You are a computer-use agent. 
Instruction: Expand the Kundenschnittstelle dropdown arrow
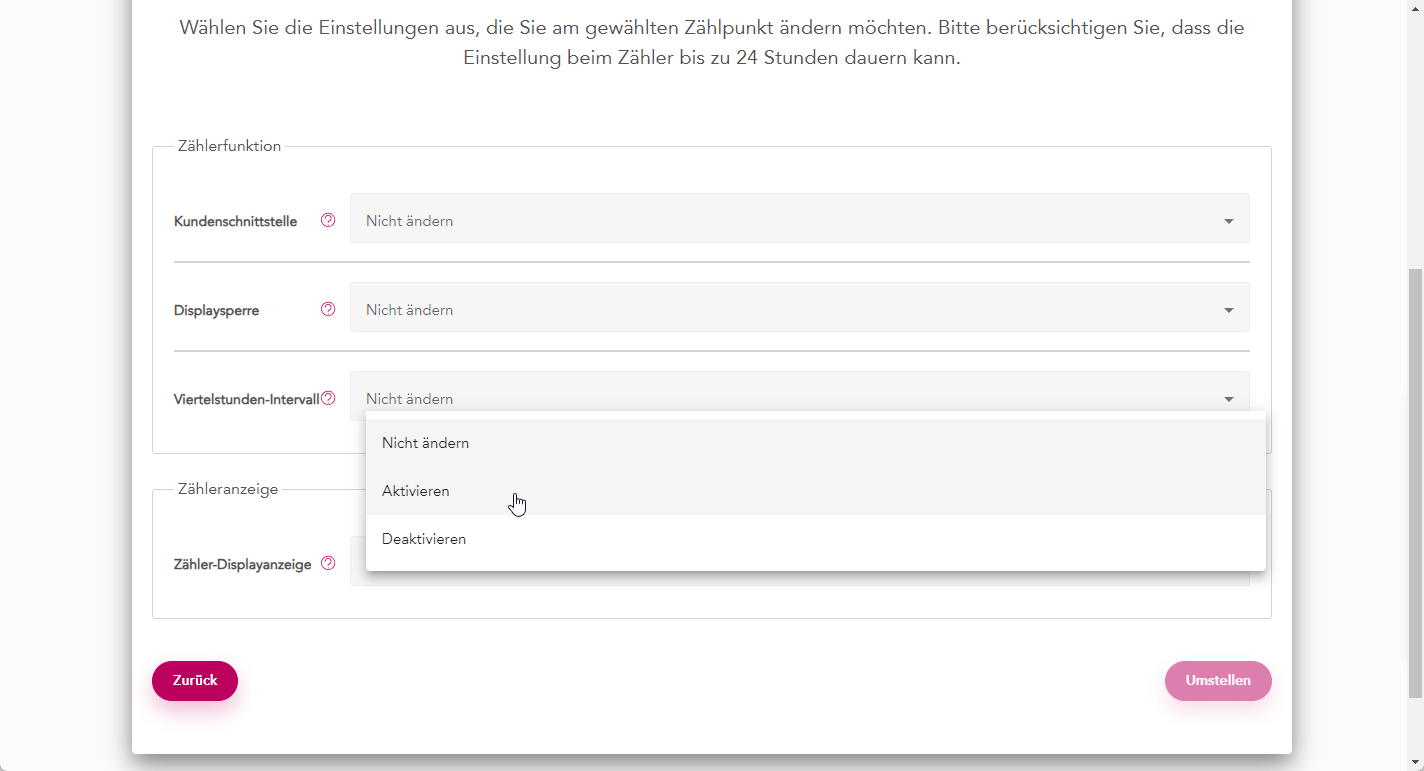[1228, 221]
